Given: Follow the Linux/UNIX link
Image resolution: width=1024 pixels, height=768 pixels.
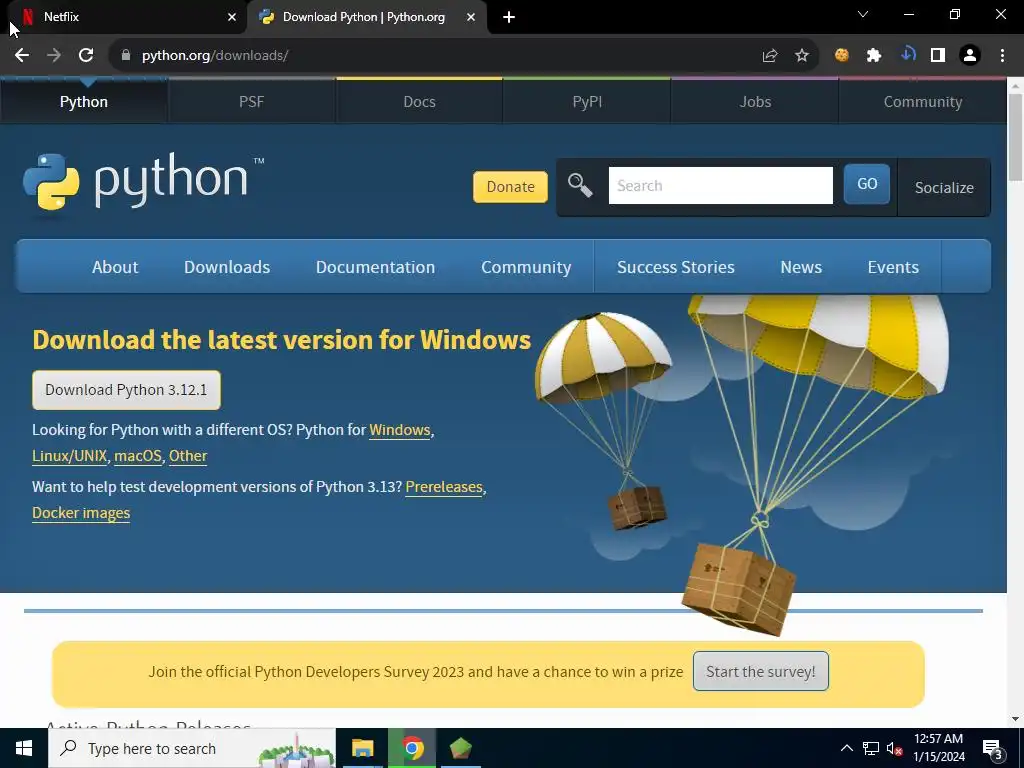Looking at the screenshot, I should (69, 456).
